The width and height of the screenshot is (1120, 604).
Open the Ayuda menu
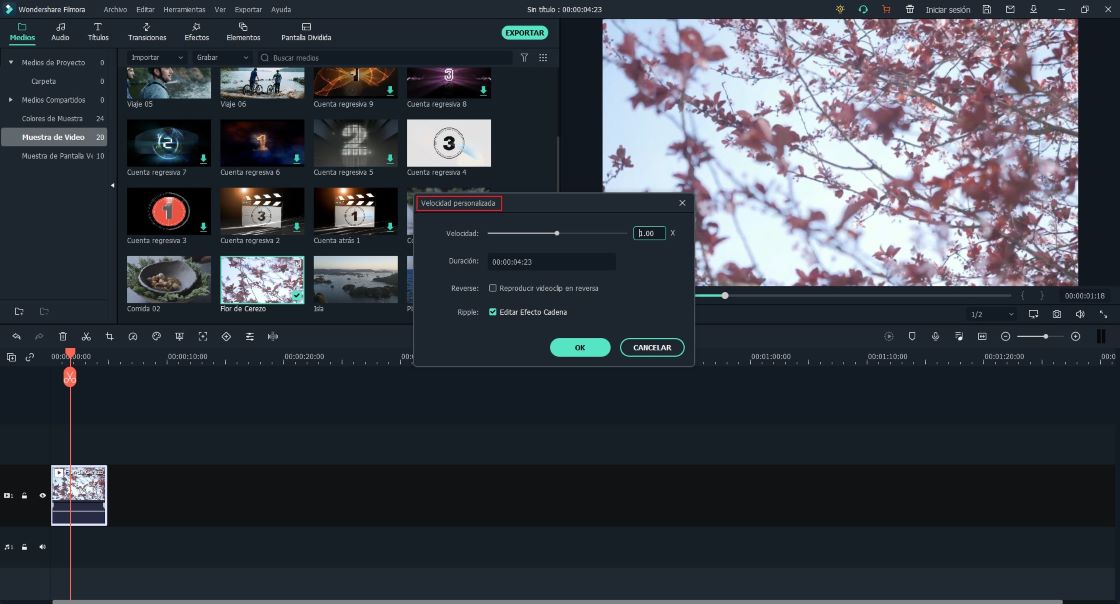pos(281,9)
